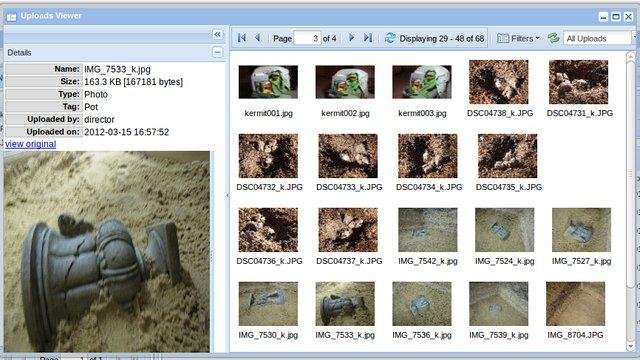The height and width of the screenshot is (360, 640).
Task: Open the view original link
Action: point(31,144)
